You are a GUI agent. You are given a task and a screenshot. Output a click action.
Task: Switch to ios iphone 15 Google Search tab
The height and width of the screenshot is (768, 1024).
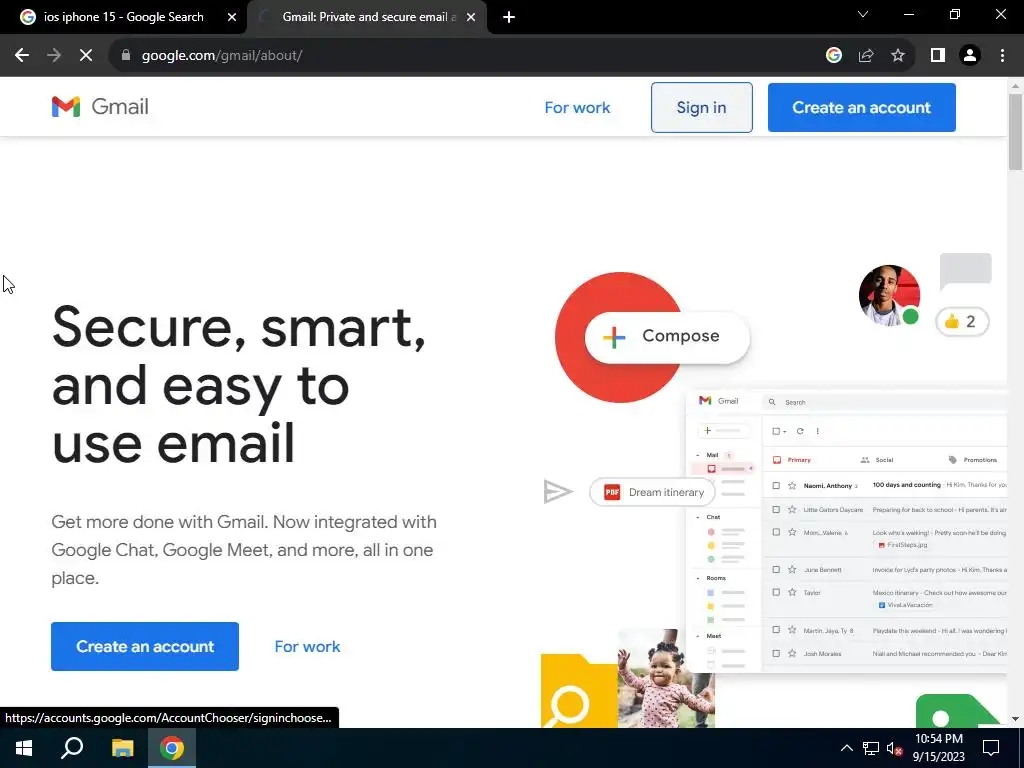(123, 18)
